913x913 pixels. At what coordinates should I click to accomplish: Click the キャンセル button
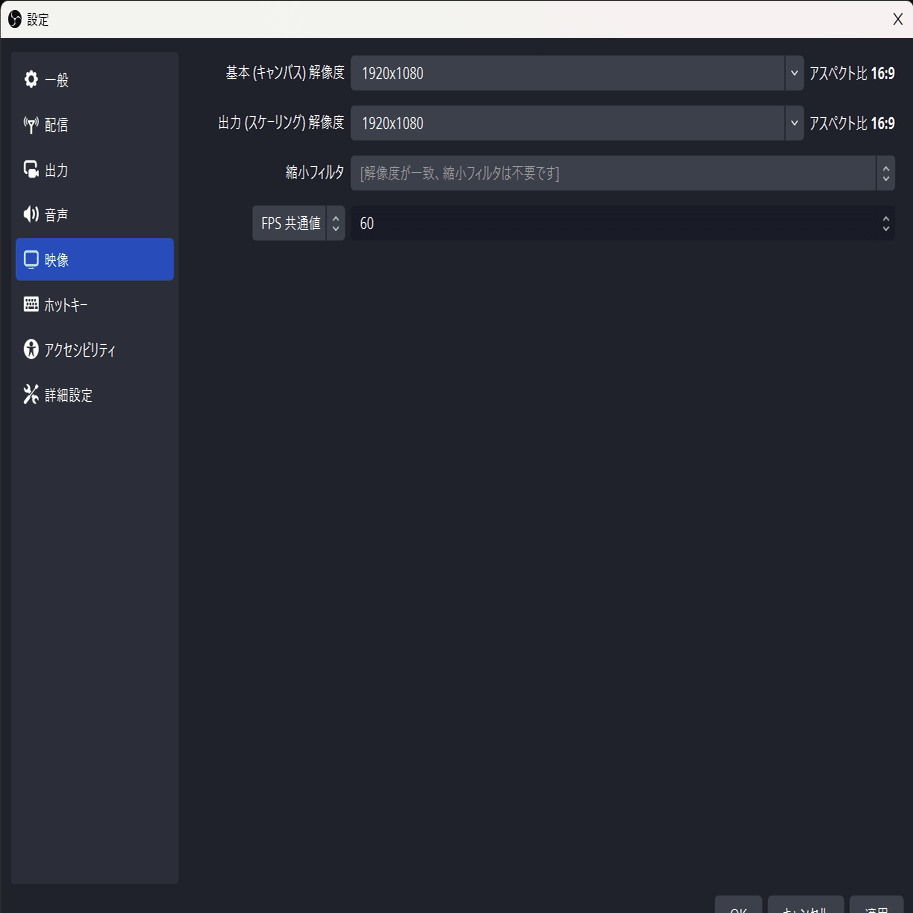pos(806,905)
